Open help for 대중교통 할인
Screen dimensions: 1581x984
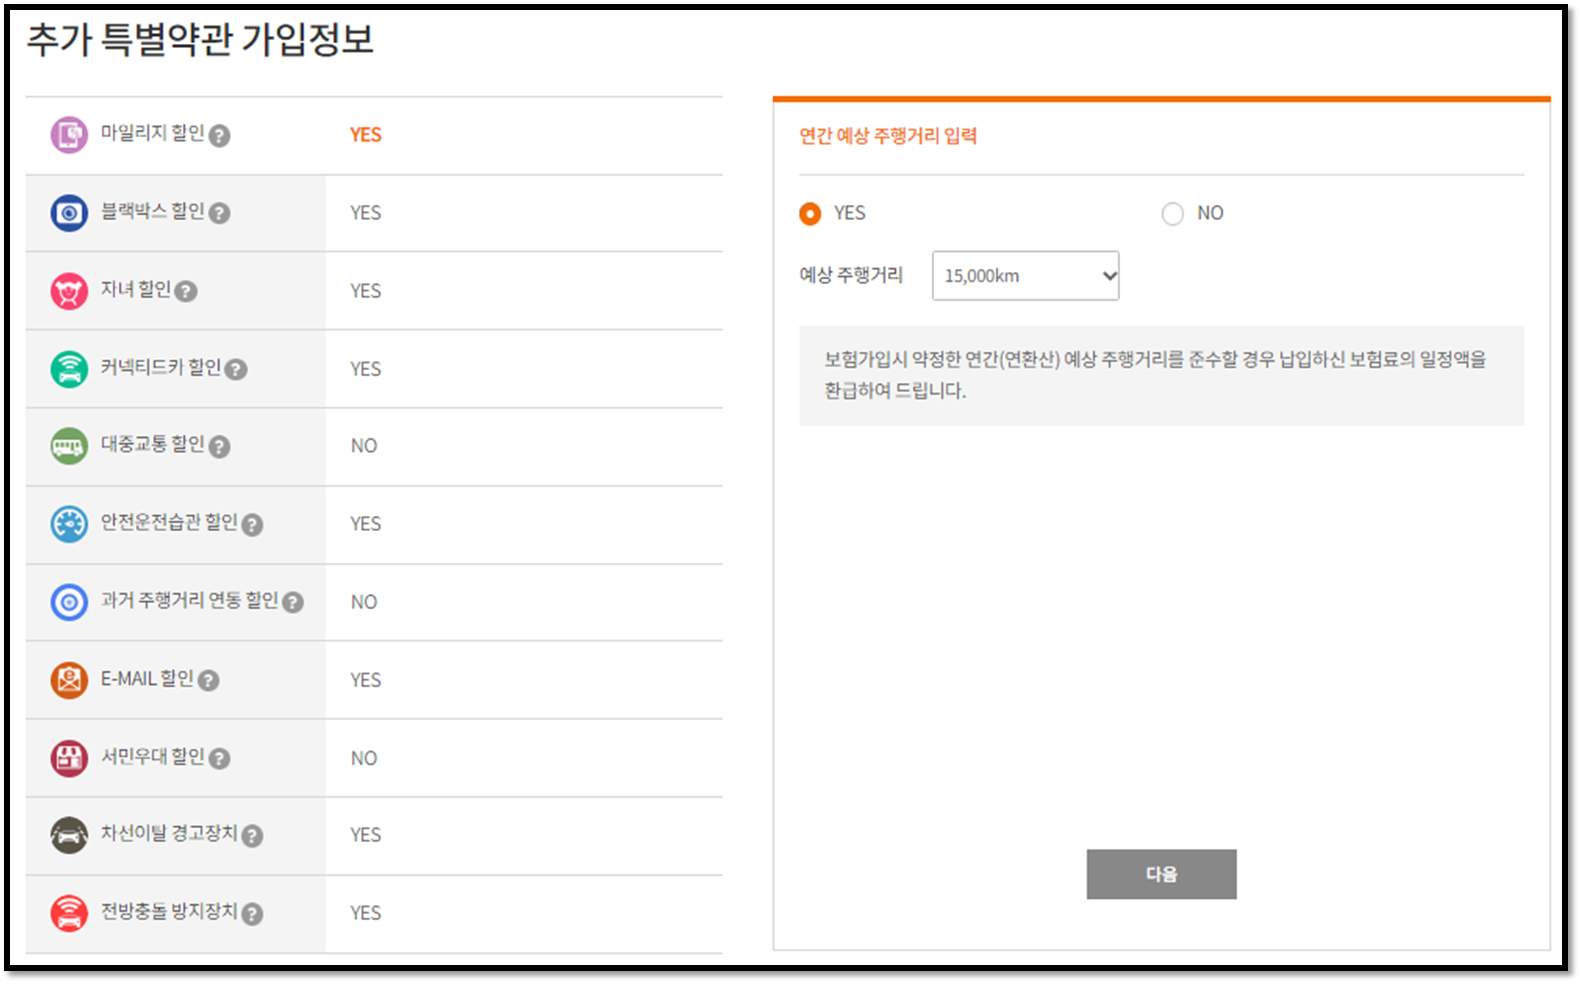(220, 446)
